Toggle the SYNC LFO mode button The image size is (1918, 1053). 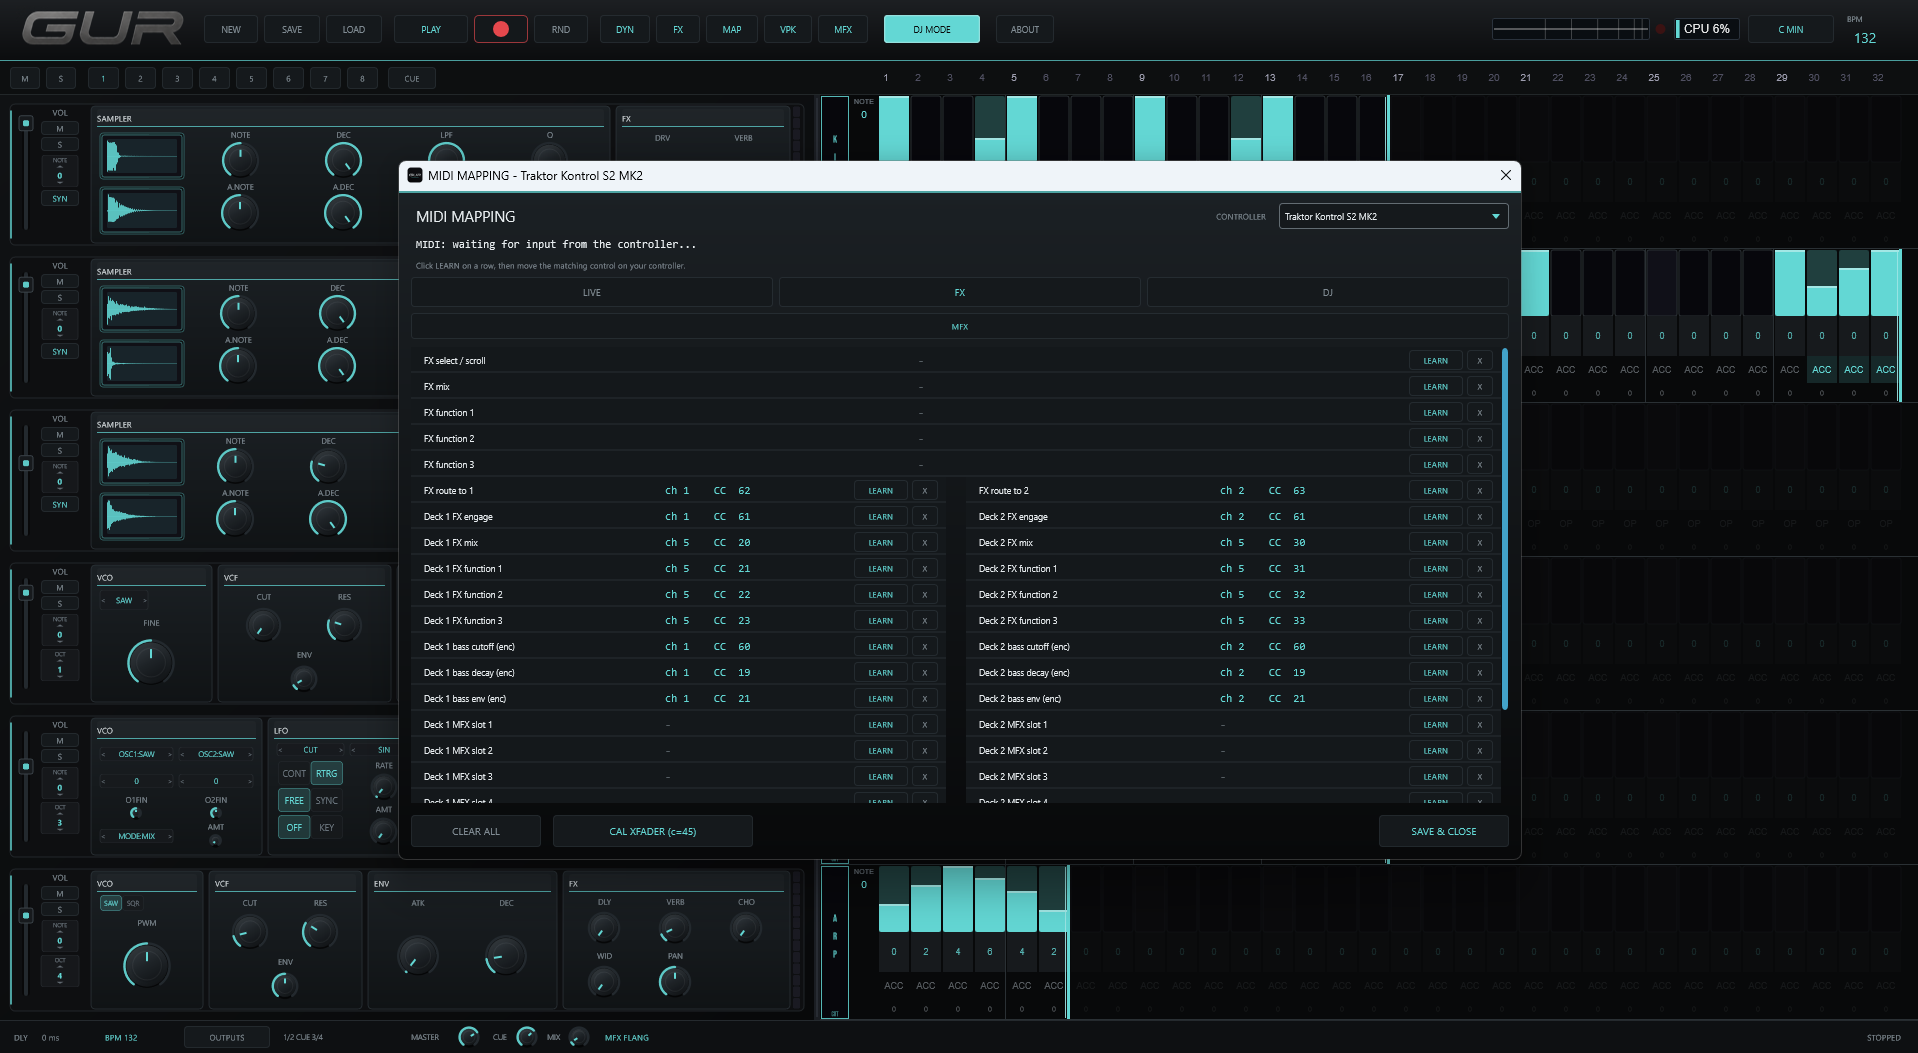click(327, 801)
